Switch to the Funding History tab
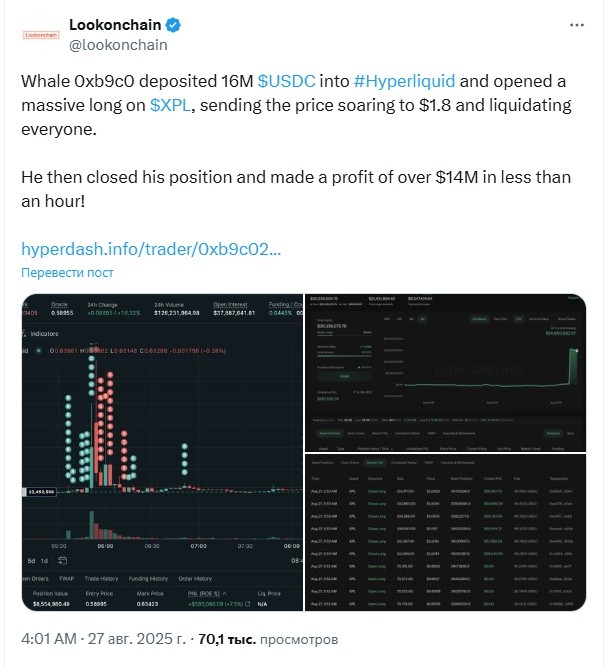This screenshot has width=607, height=667. click(148, 579)
